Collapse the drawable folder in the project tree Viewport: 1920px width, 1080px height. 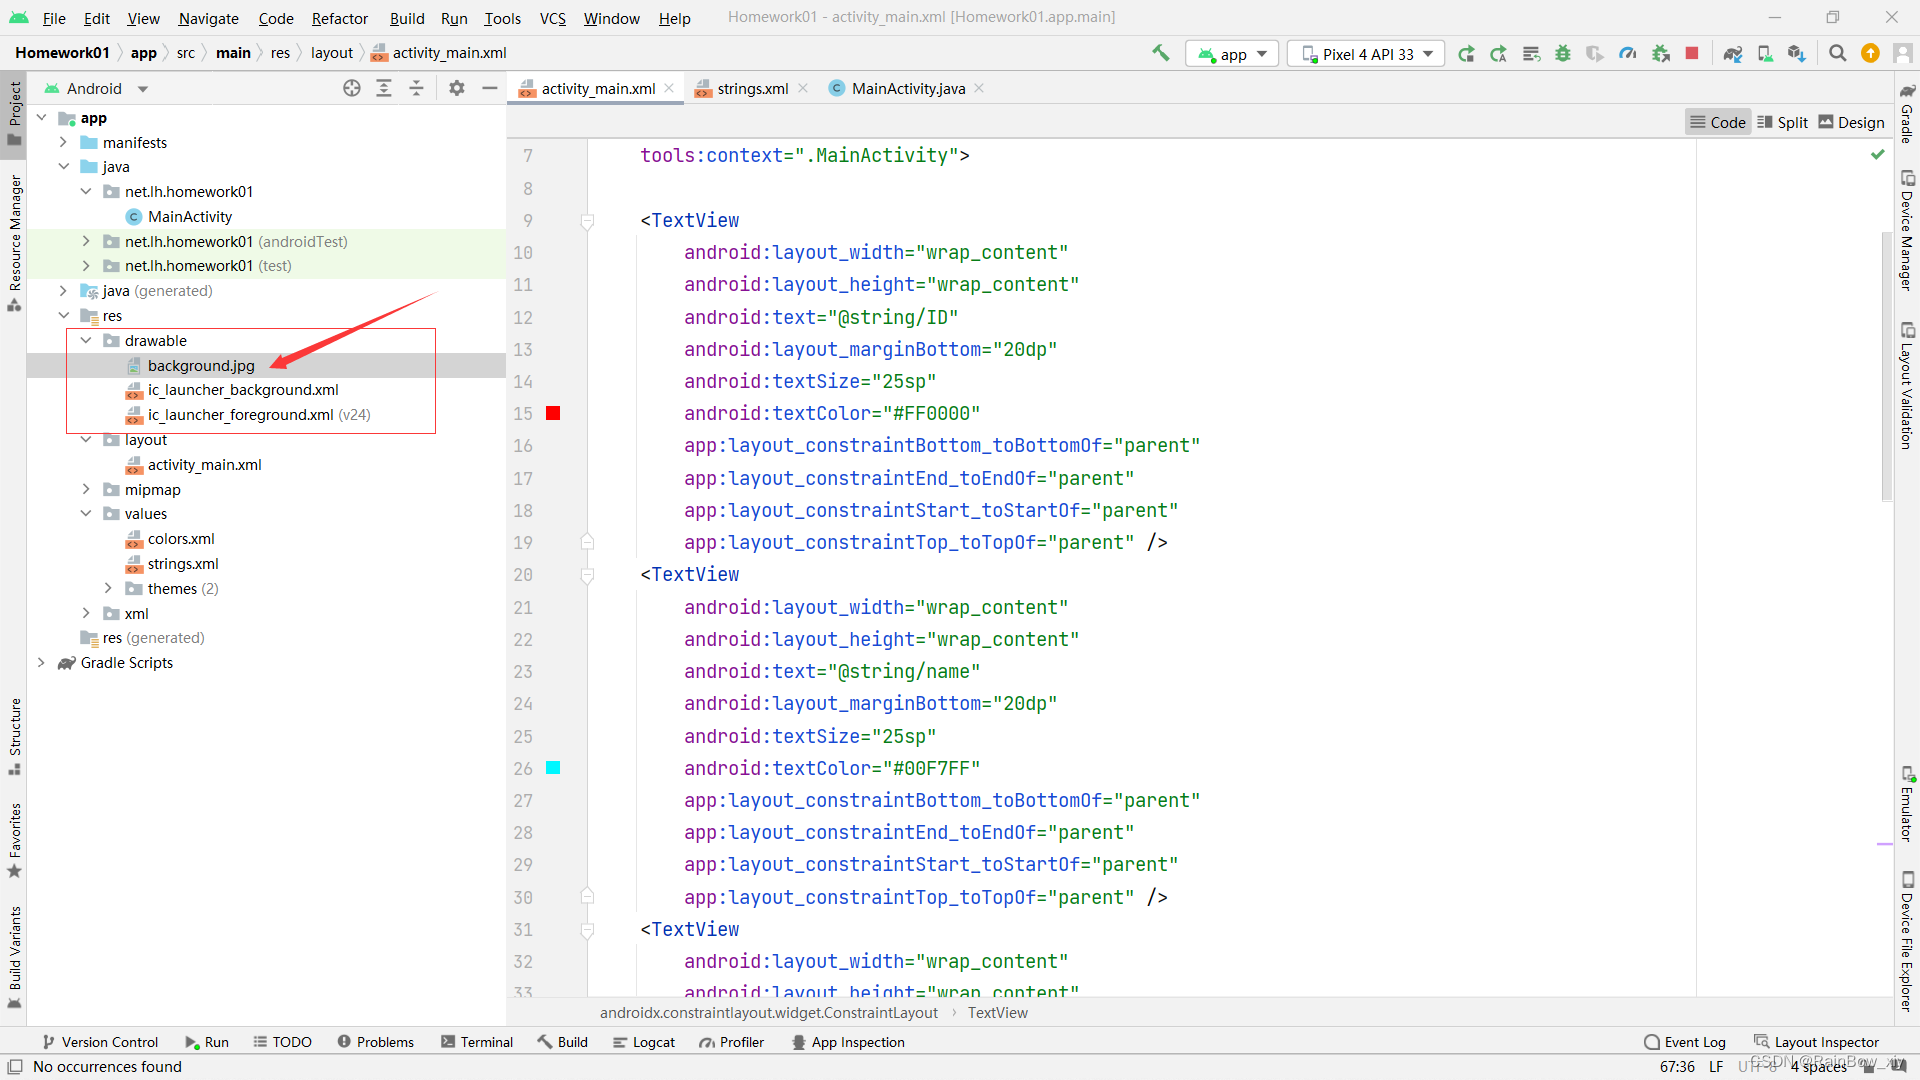[x=86, y=340]
